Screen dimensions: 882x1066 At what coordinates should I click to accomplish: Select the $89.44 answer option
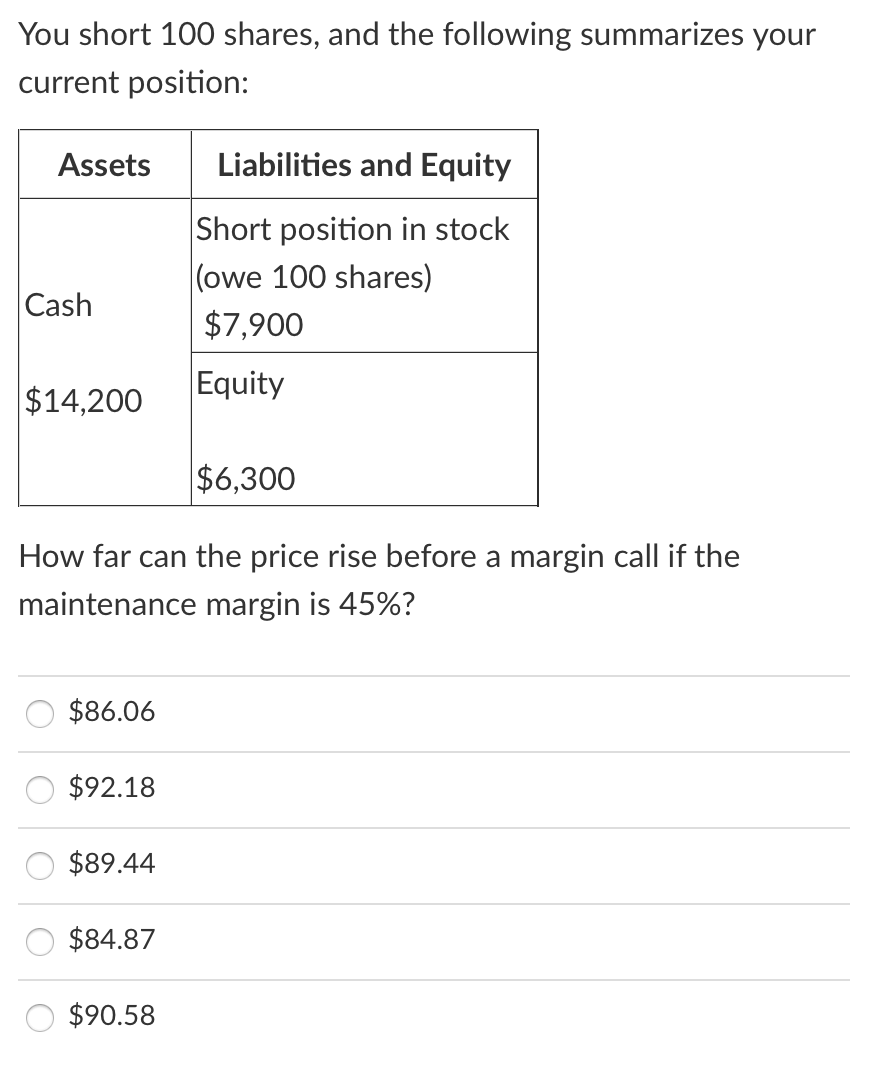pos(39,866)
